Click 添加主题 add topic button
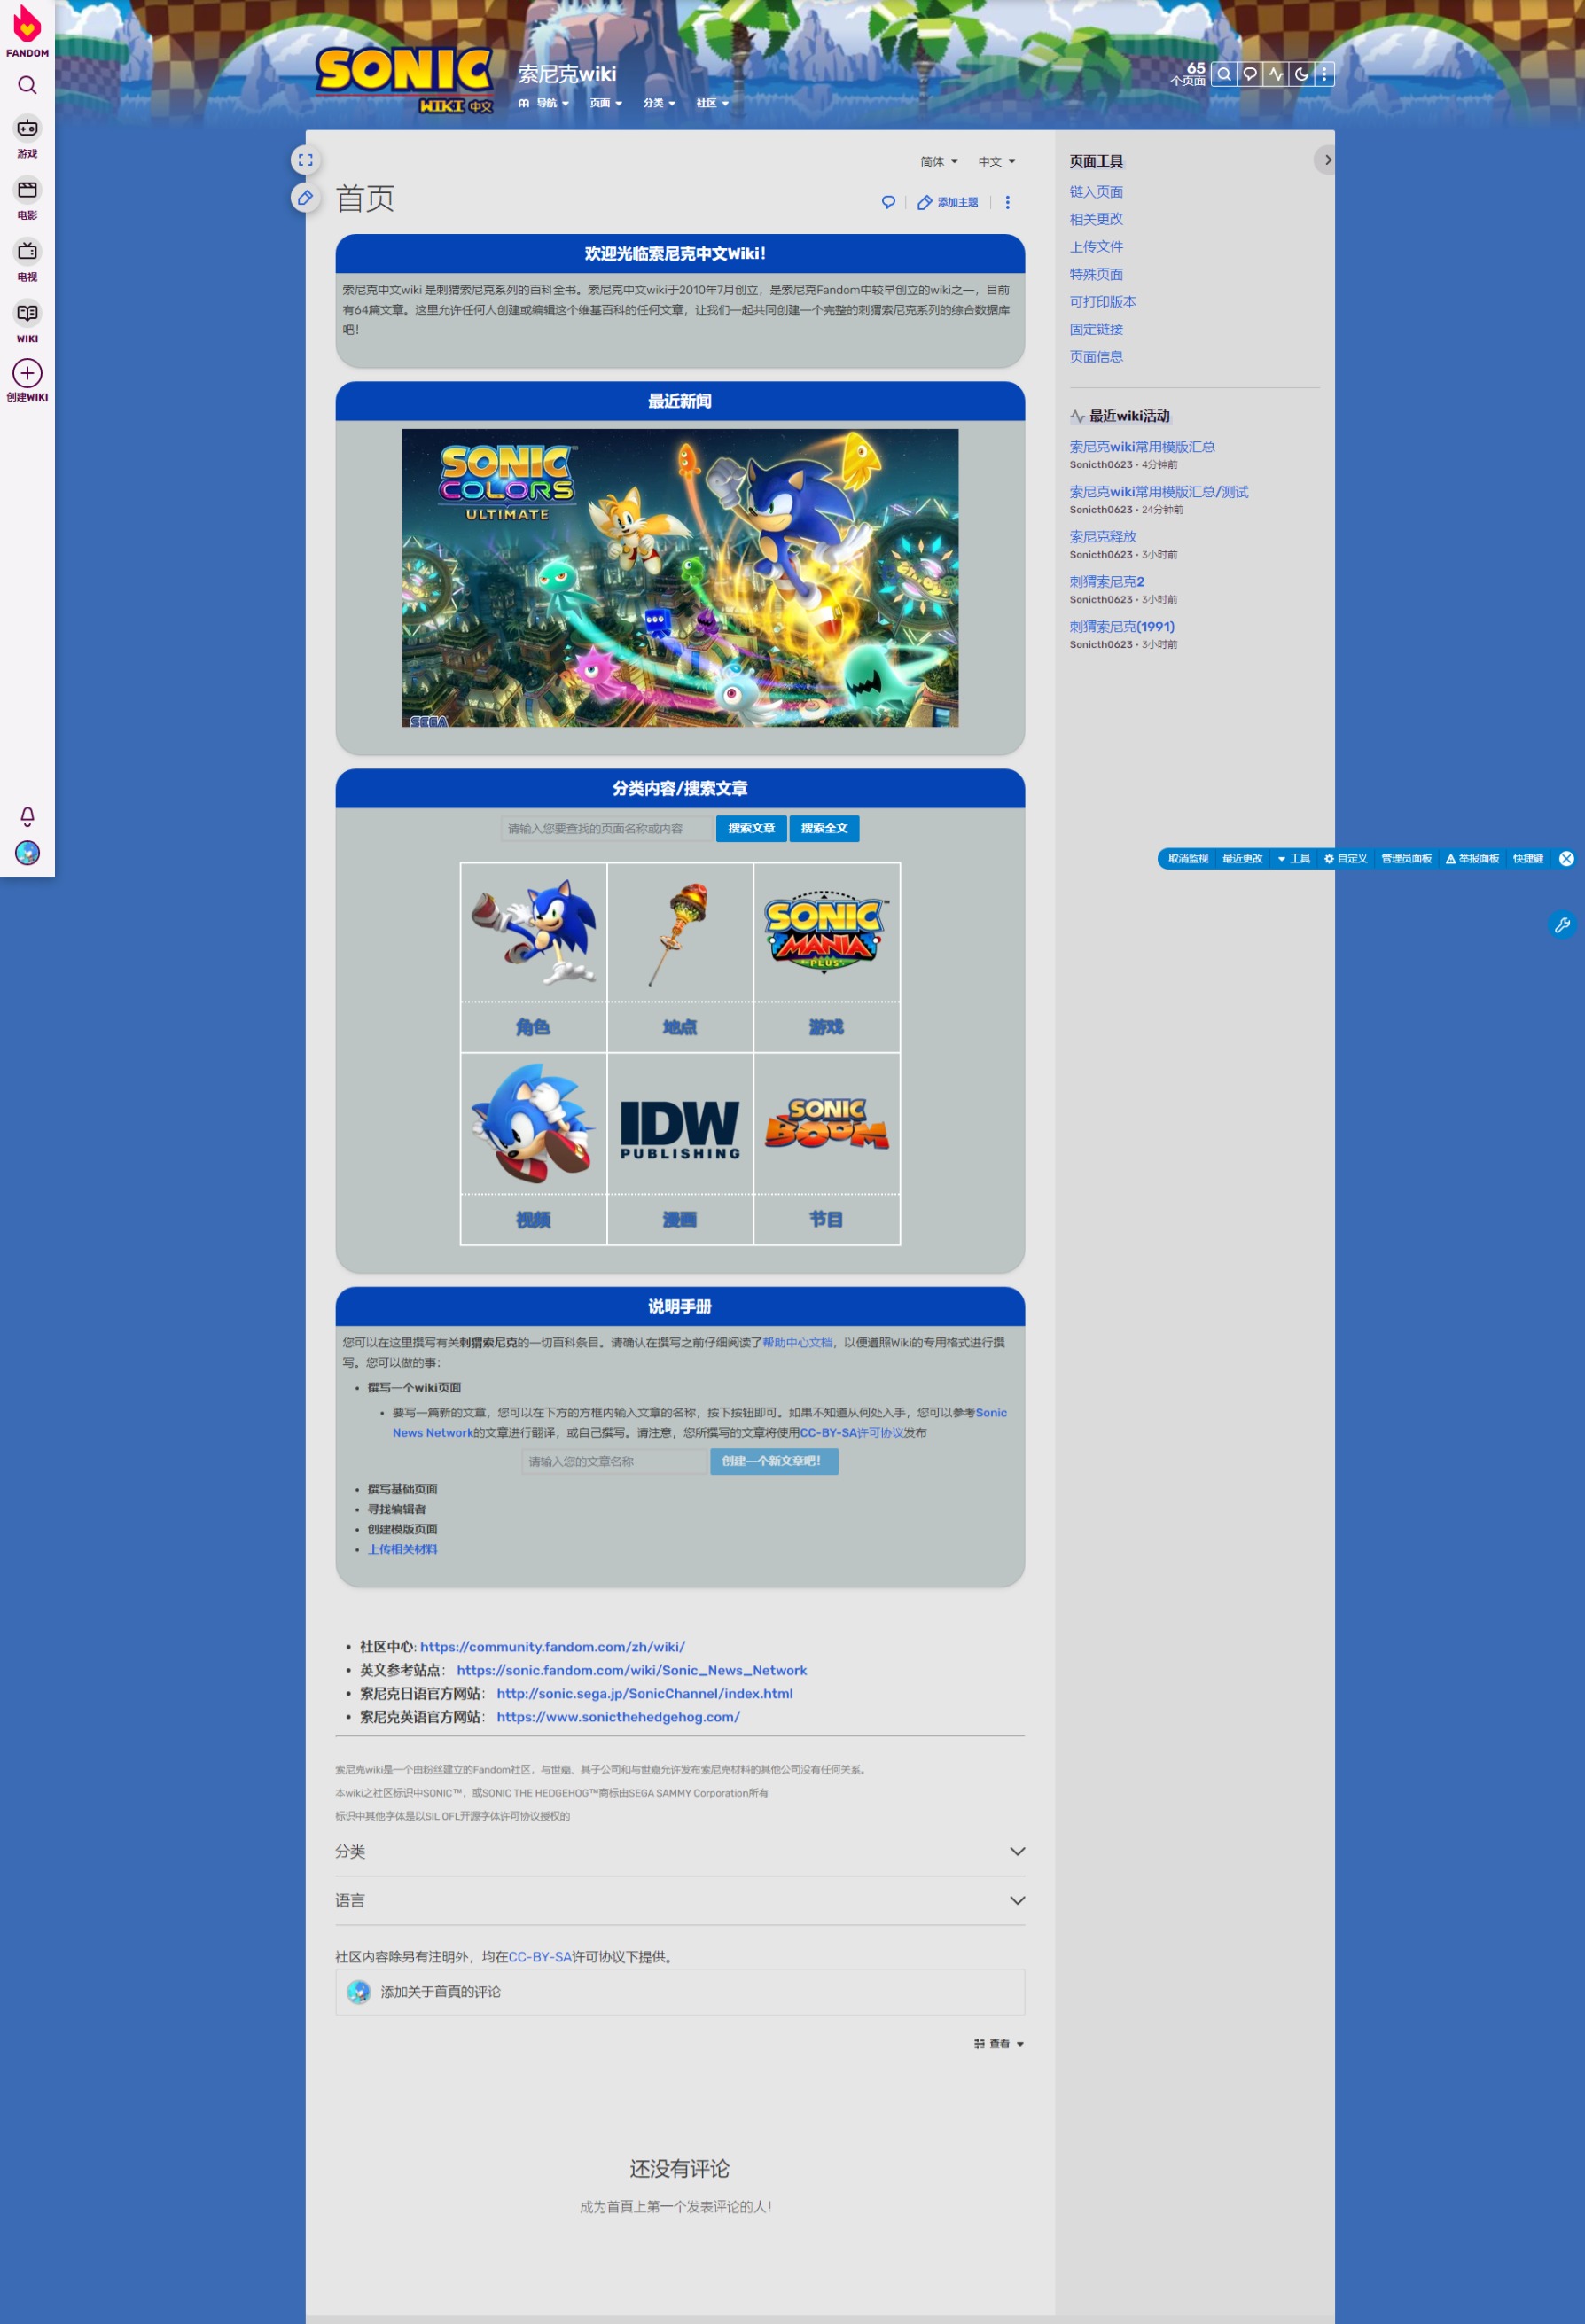This screenshot has height=2324, width=1585. (x=948, y=202)
